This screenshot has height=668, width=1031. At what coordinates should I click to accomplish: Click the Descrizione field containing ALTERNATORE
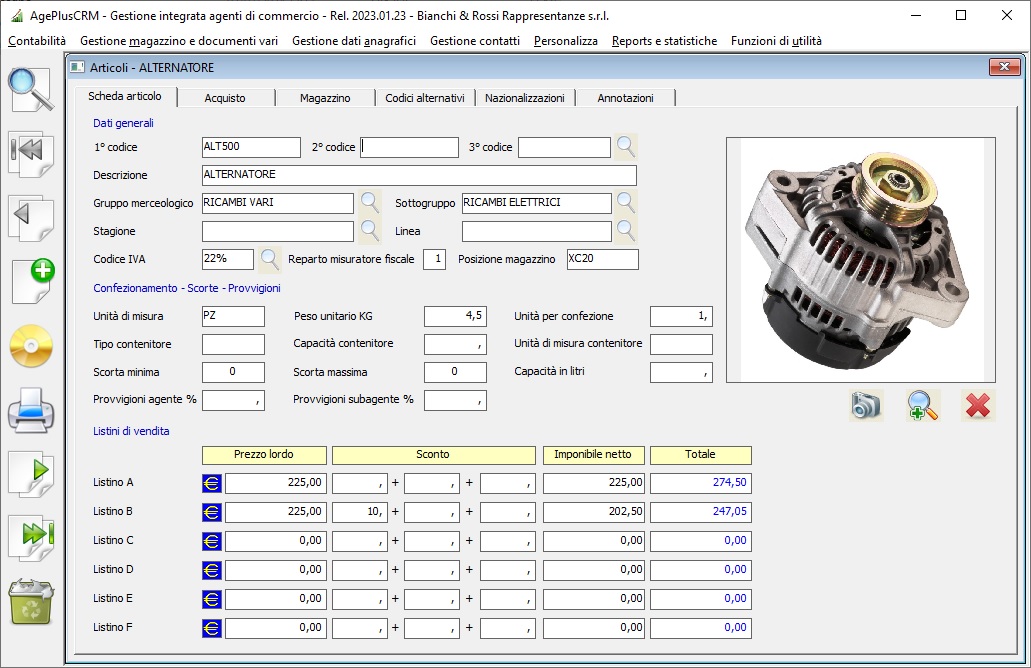[x=419, y=175]
